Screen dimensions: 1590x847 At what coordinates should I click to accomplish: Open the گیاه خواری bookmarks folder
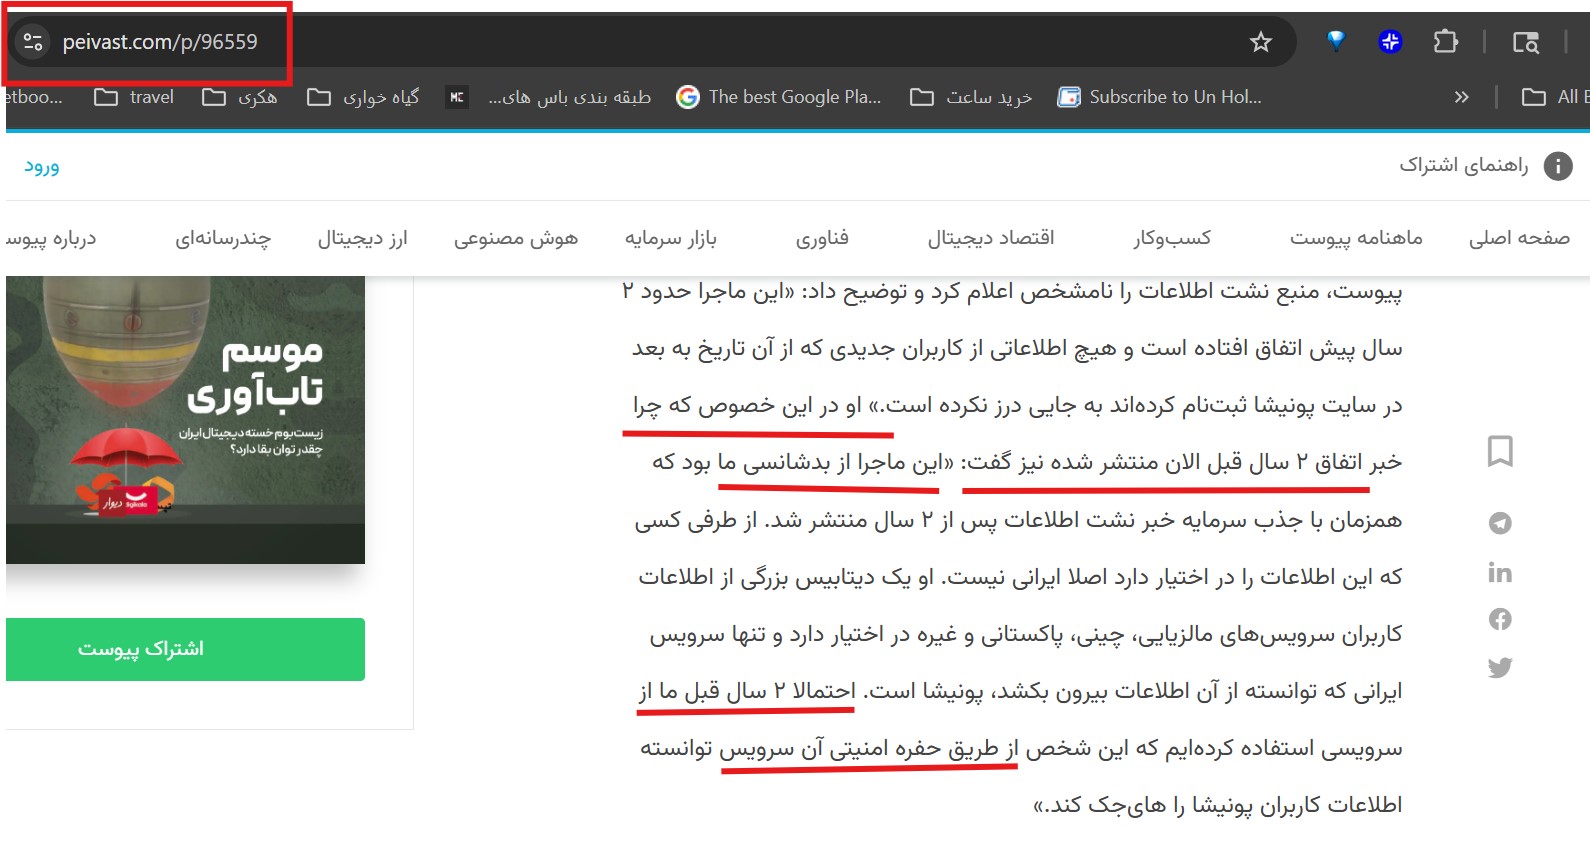tap(363, 97)
